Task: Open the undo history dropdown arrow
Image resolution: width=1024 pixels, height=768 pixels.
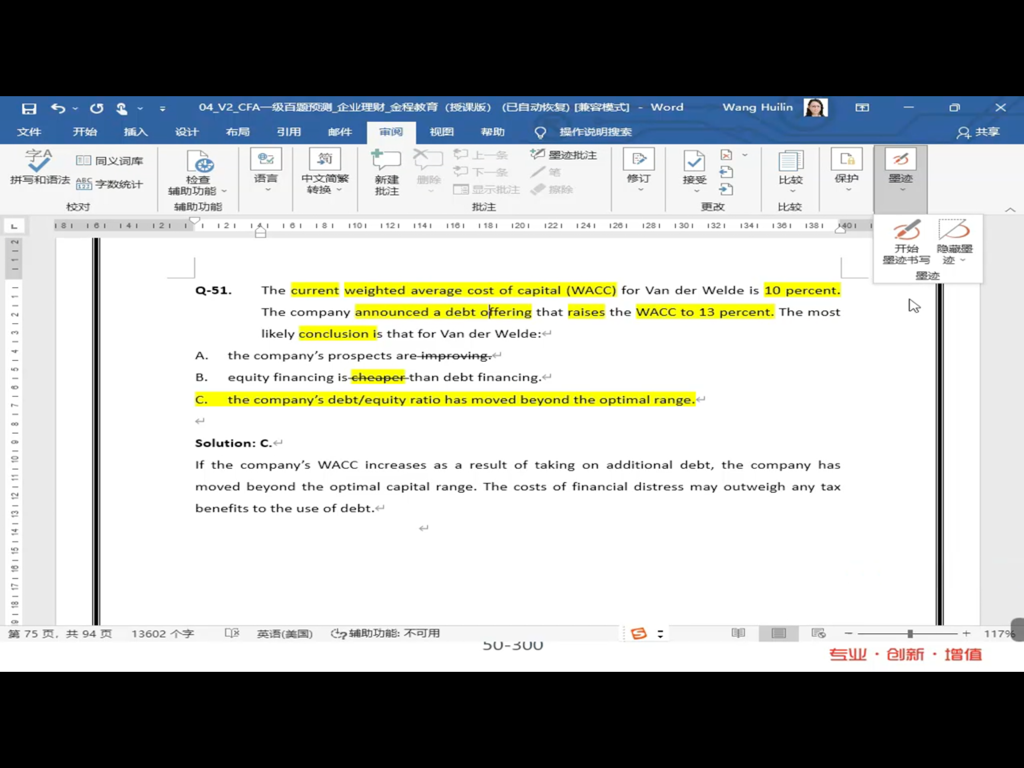Action: click(x=75, y=108)
